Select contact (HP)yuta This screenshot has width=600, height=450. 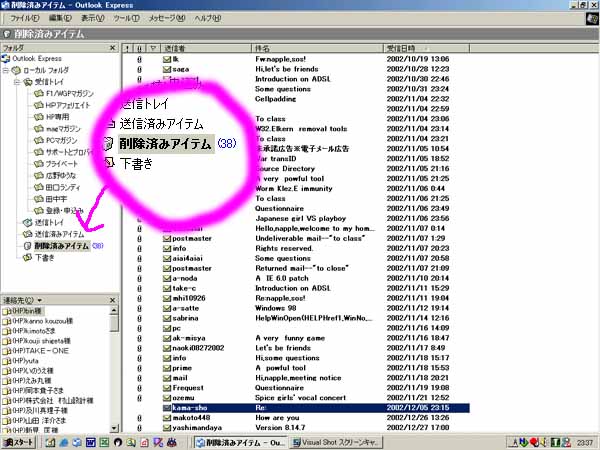[x=25, y=361]
